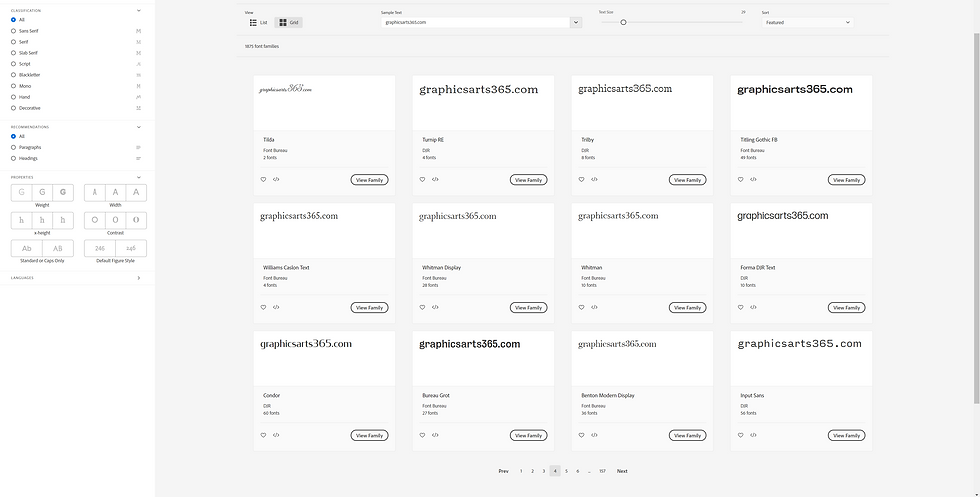The image size is (980, 497).
Task: Favorite Titling Gothic FB heart icon
Action: 741,179
